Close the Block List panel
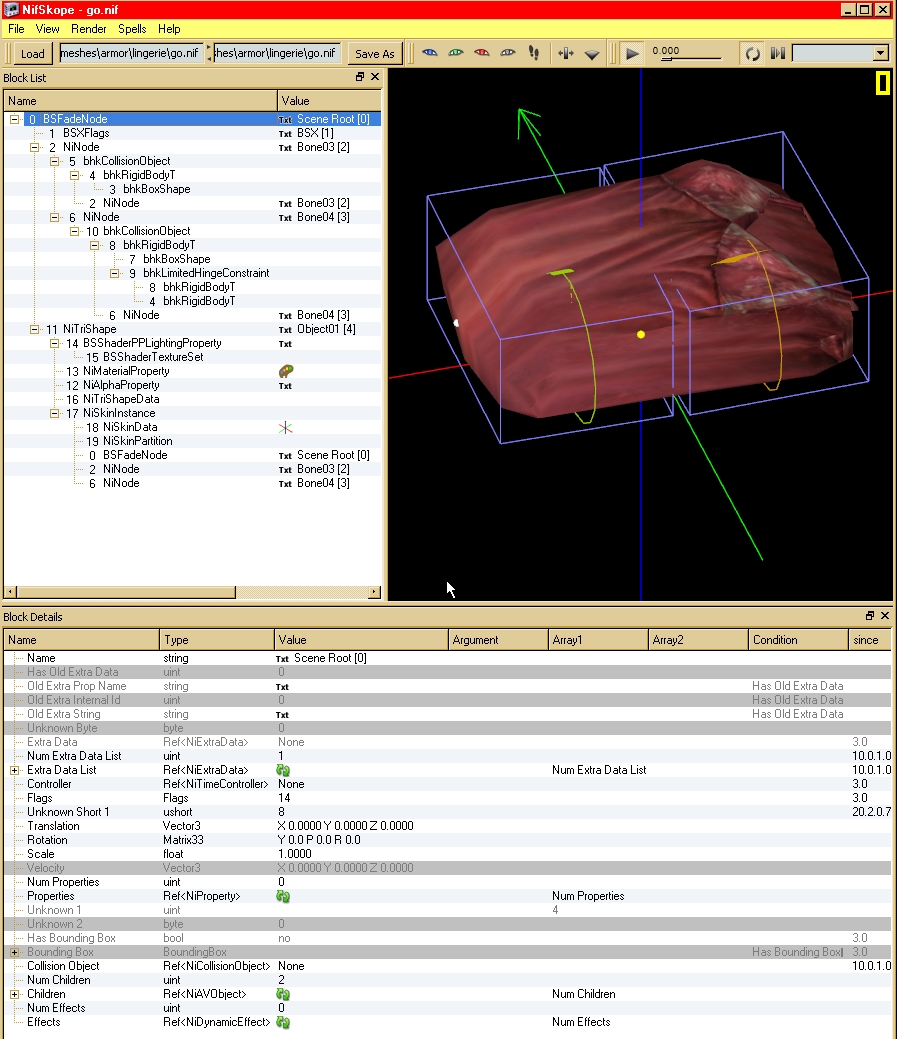Screen dimensions: 897x1039 (x=375, y=77)
